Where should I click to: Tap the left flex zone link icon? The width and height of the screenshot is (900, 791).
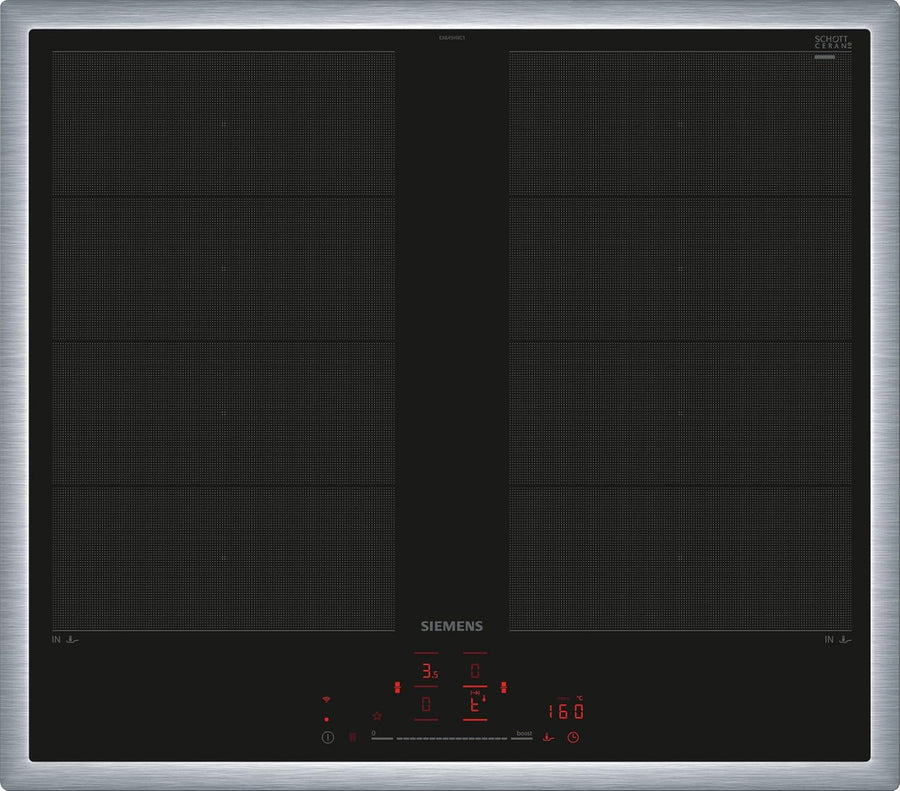coord(398,687)
